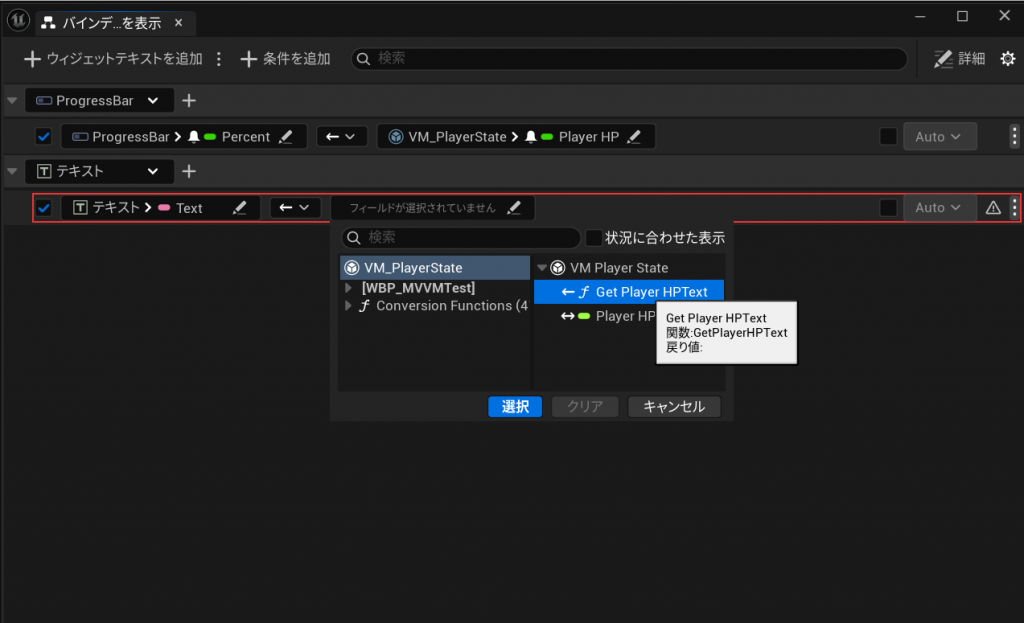1024x623 pixels.
Task: Click plus icon next to ProgressBar group
Action: (189, 101)
